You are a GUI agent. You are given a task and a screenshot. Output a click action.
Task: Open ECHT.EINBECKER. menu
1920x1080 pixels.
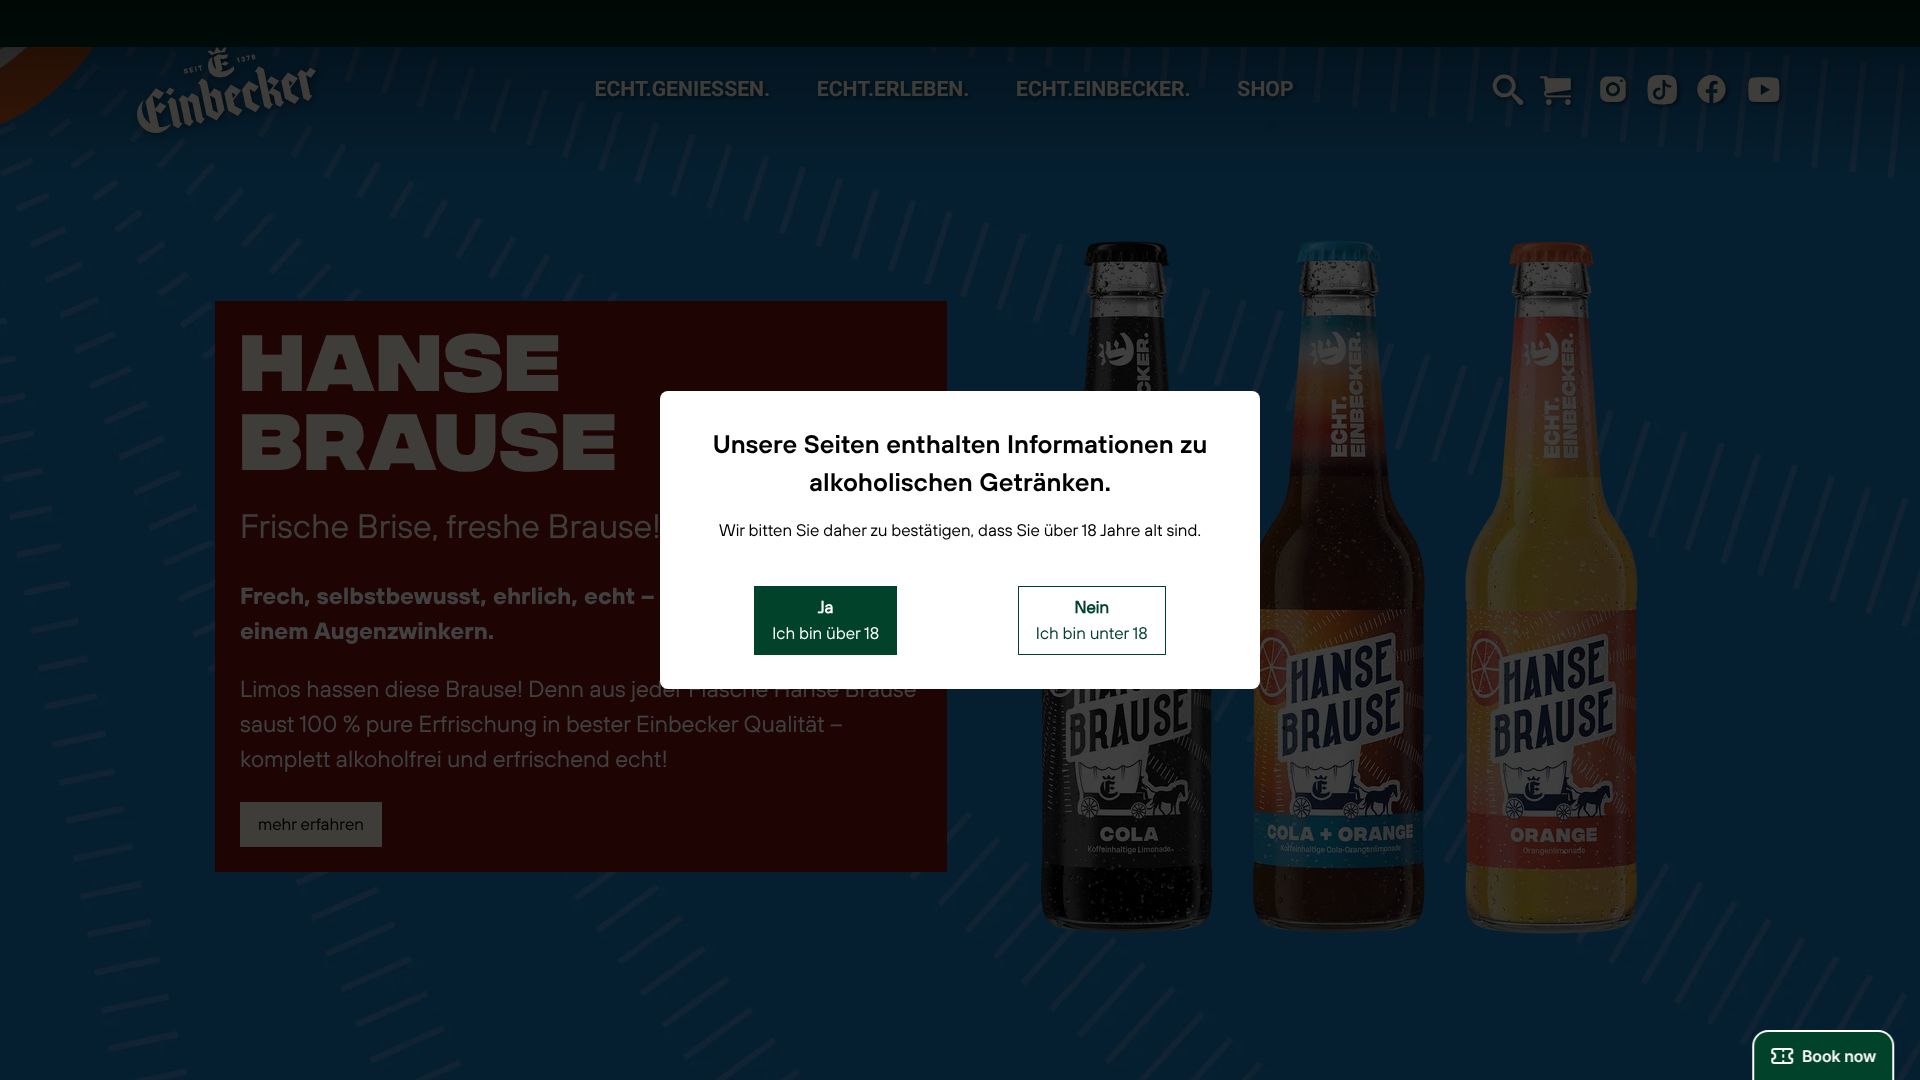pos(1102,89)
